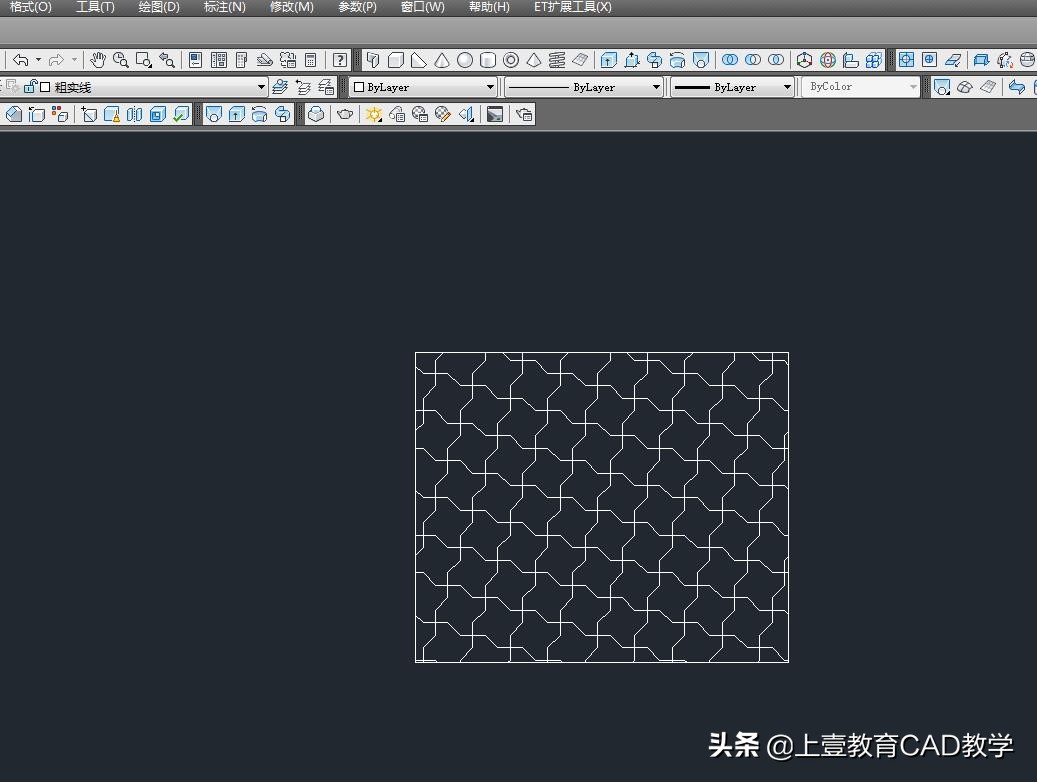Open the 参数(P) menu

tap(357, 7)
